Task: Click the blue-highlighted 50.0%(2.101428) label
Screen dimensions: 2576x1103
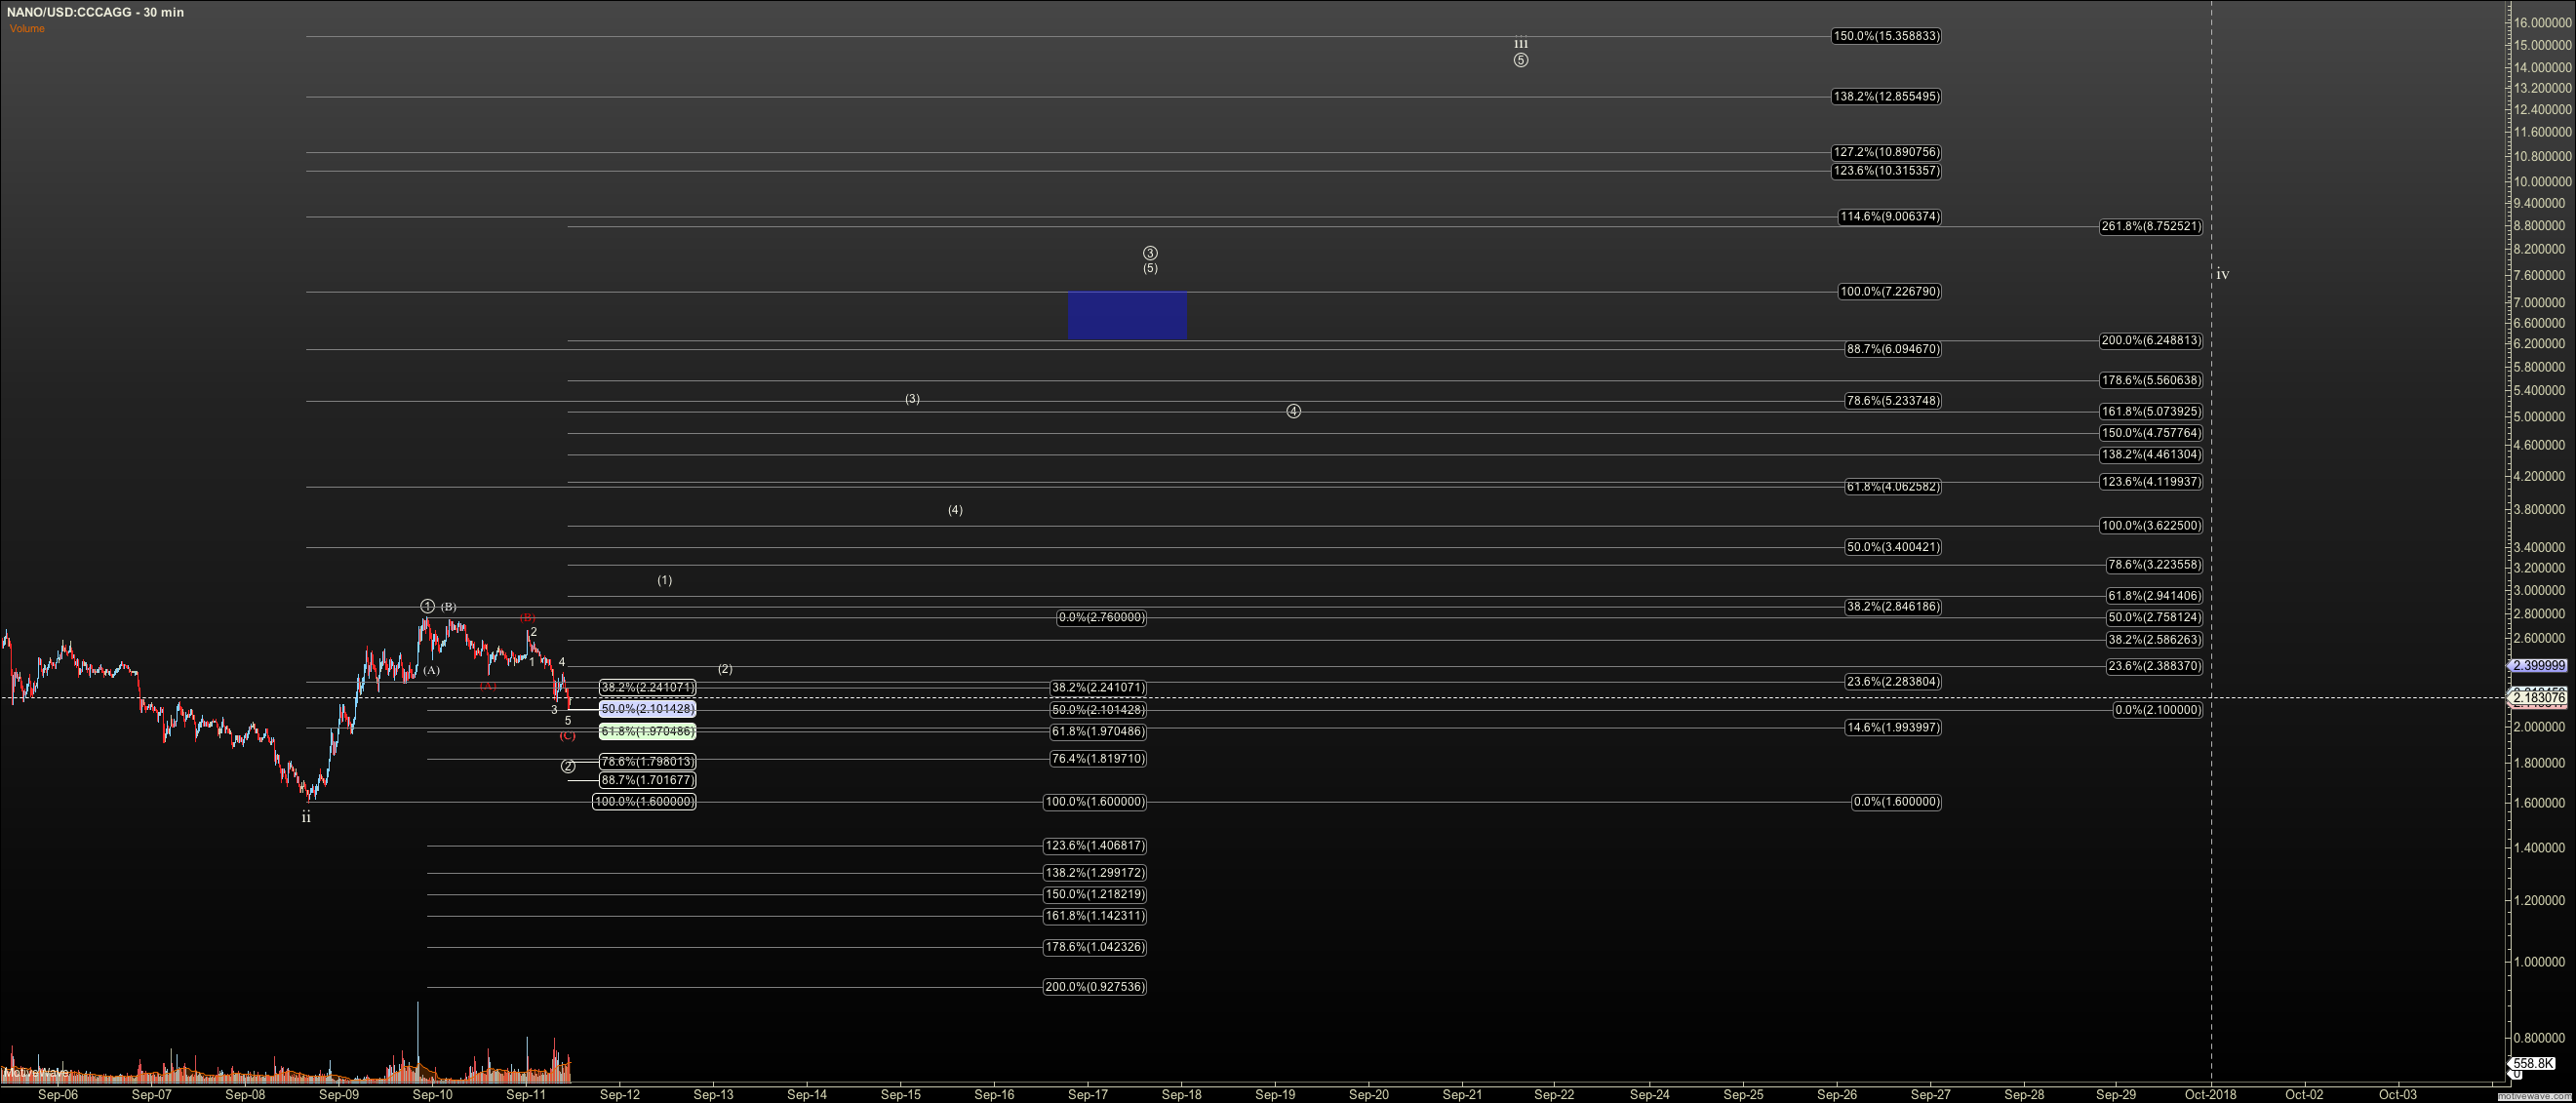Action: pyautogui.click(x=648, y=709)
